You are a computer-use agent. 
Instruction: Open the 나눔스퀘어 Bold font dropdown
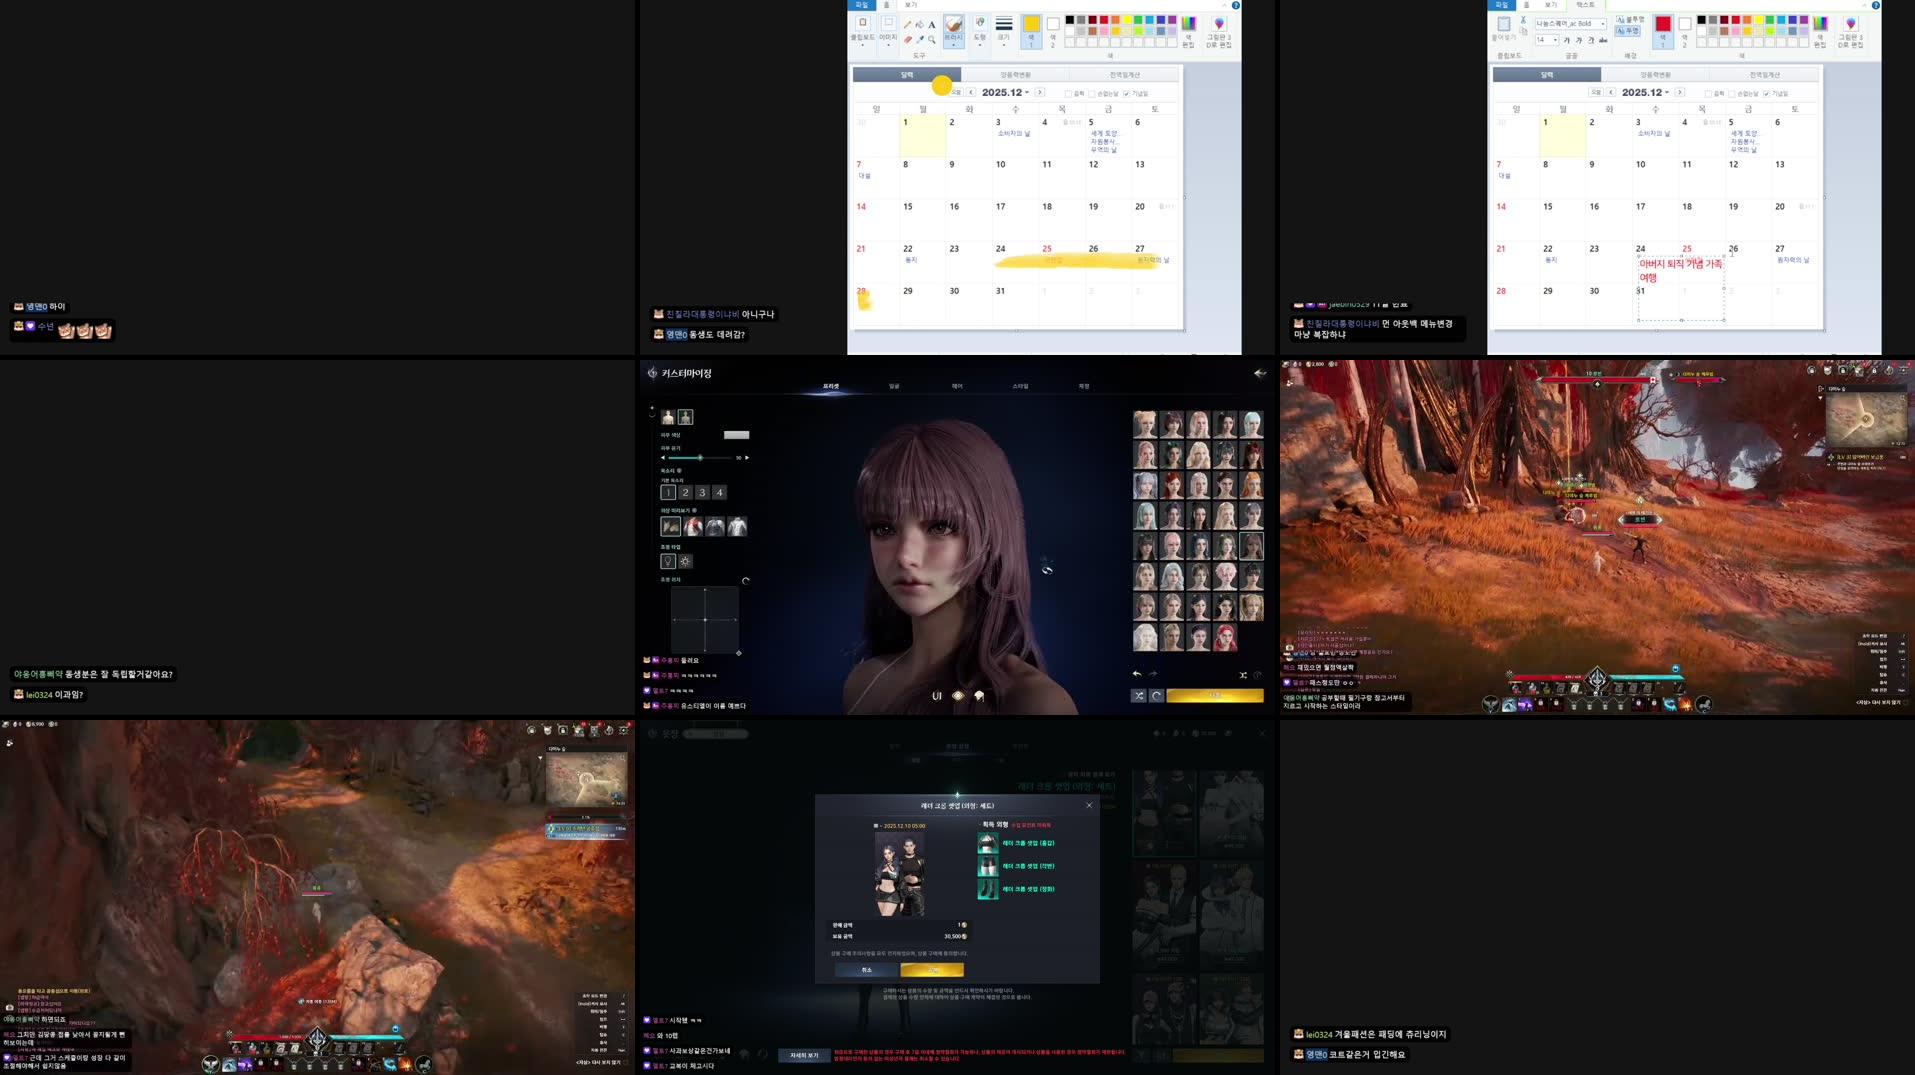(1602, 25)
